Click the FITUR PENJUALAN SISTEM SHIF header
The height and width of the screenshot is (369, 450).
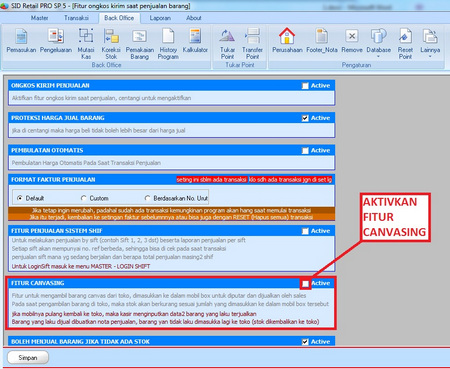pos(57,231)
